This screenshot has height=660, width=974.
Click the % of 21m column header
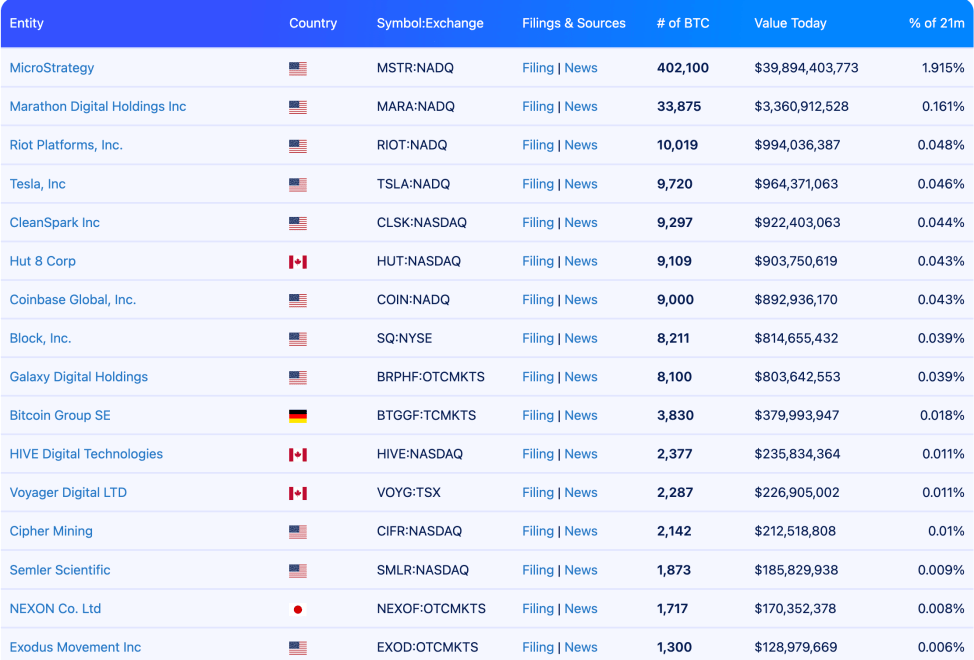[935, 23]
